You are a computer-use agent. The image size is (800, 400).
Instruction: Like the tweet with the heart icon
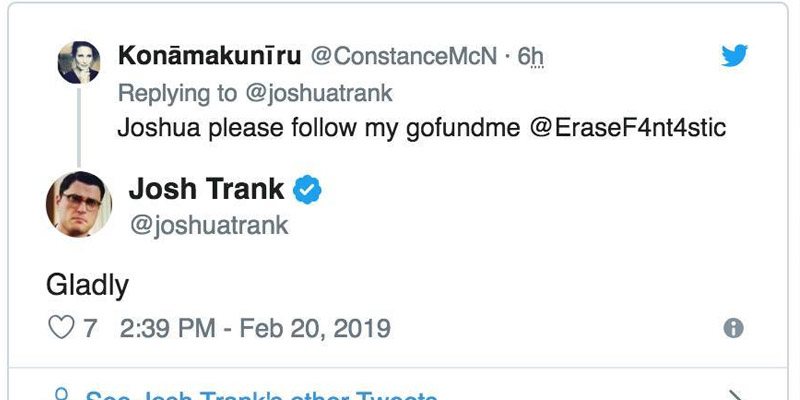[x=60, y=328]
